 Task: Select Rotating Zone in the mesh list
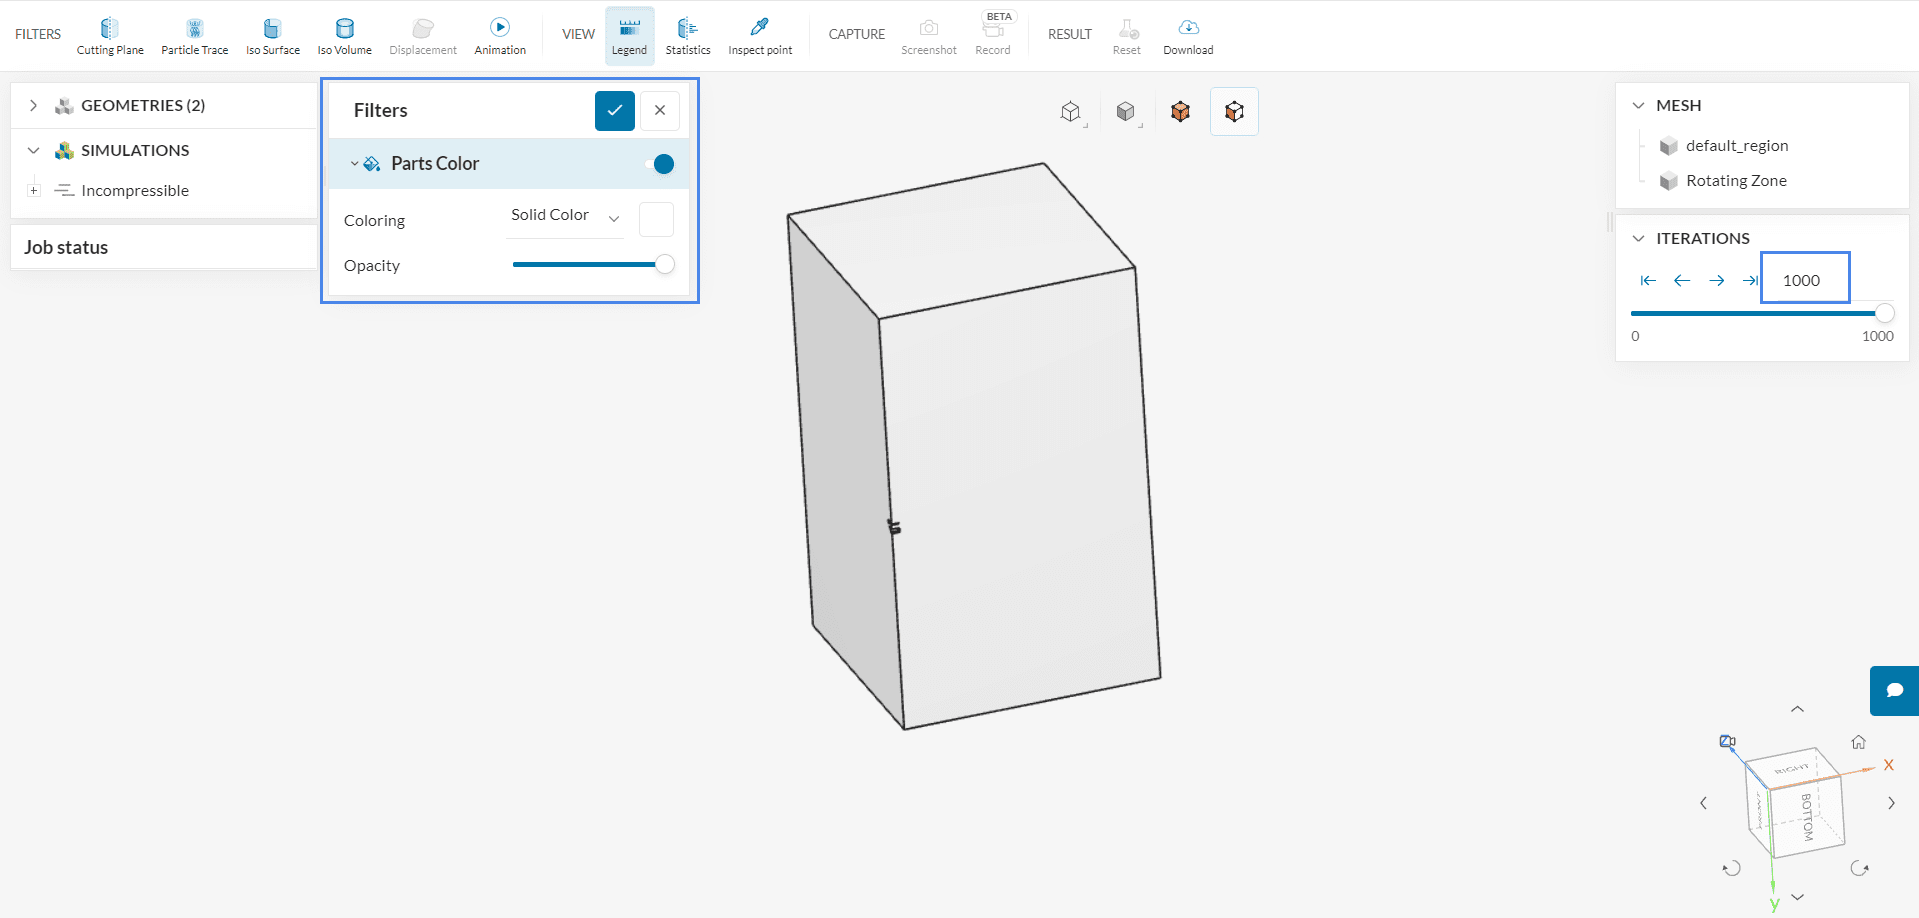click(x=1735, y=181)
